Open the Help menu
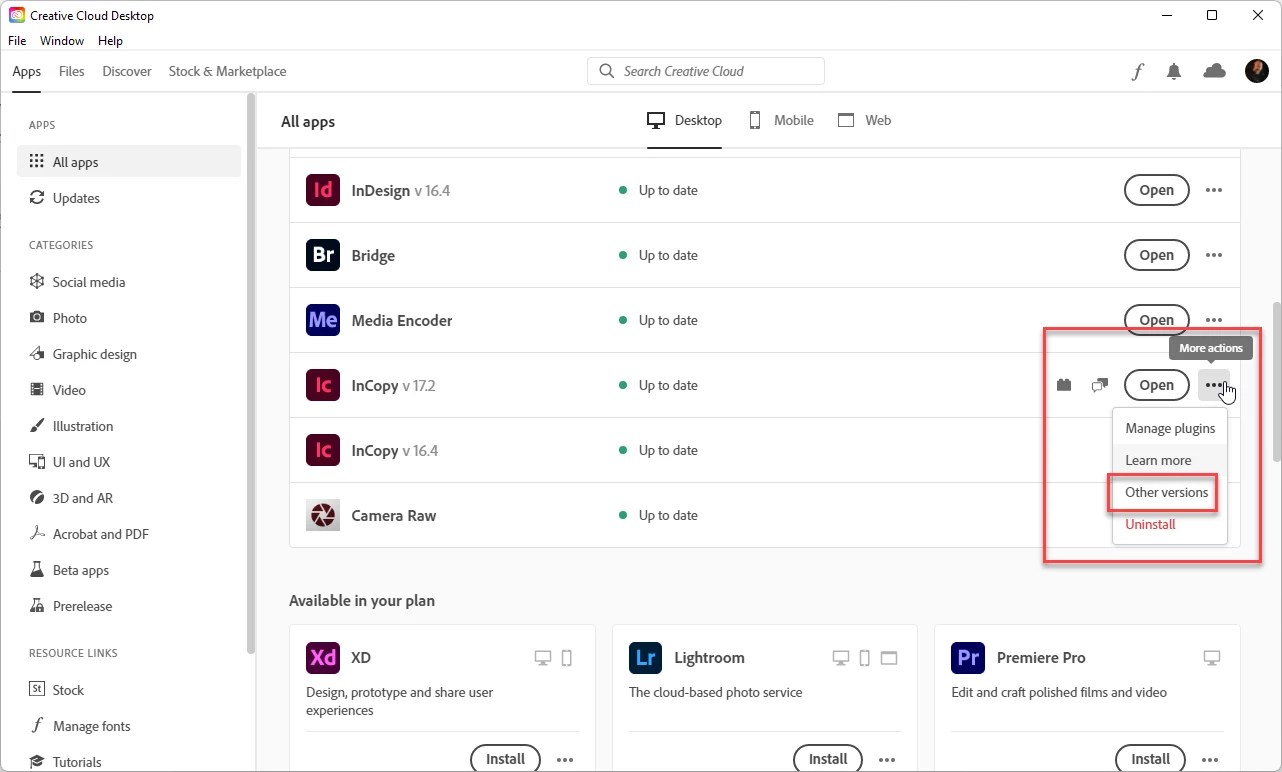Image resolution: width=1282 pixels, height=772 pixels. point(110,41)
